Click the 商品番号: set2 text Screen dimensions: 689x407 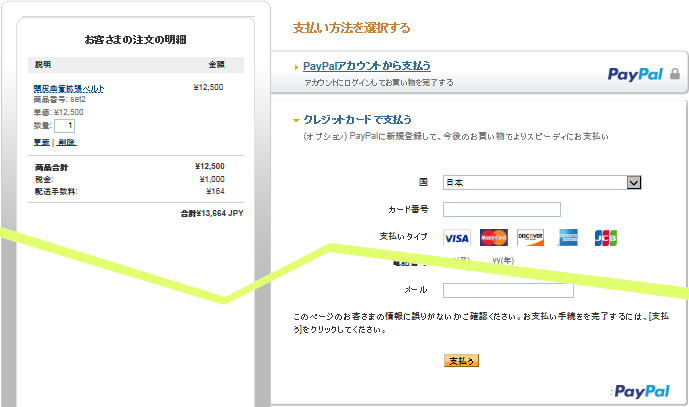point(60,100)
